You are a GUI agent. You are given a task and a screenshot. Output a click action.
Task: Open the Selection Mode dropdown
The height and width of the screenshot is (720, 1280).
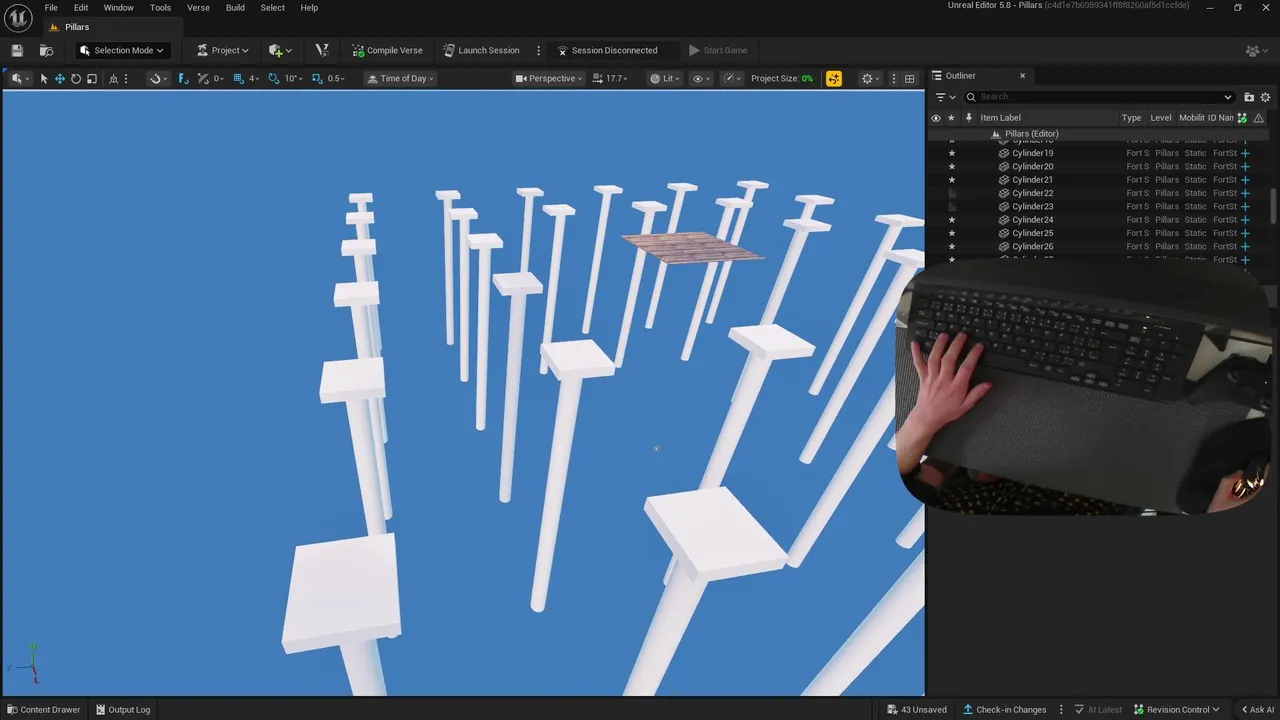click(x=121, y=50)
